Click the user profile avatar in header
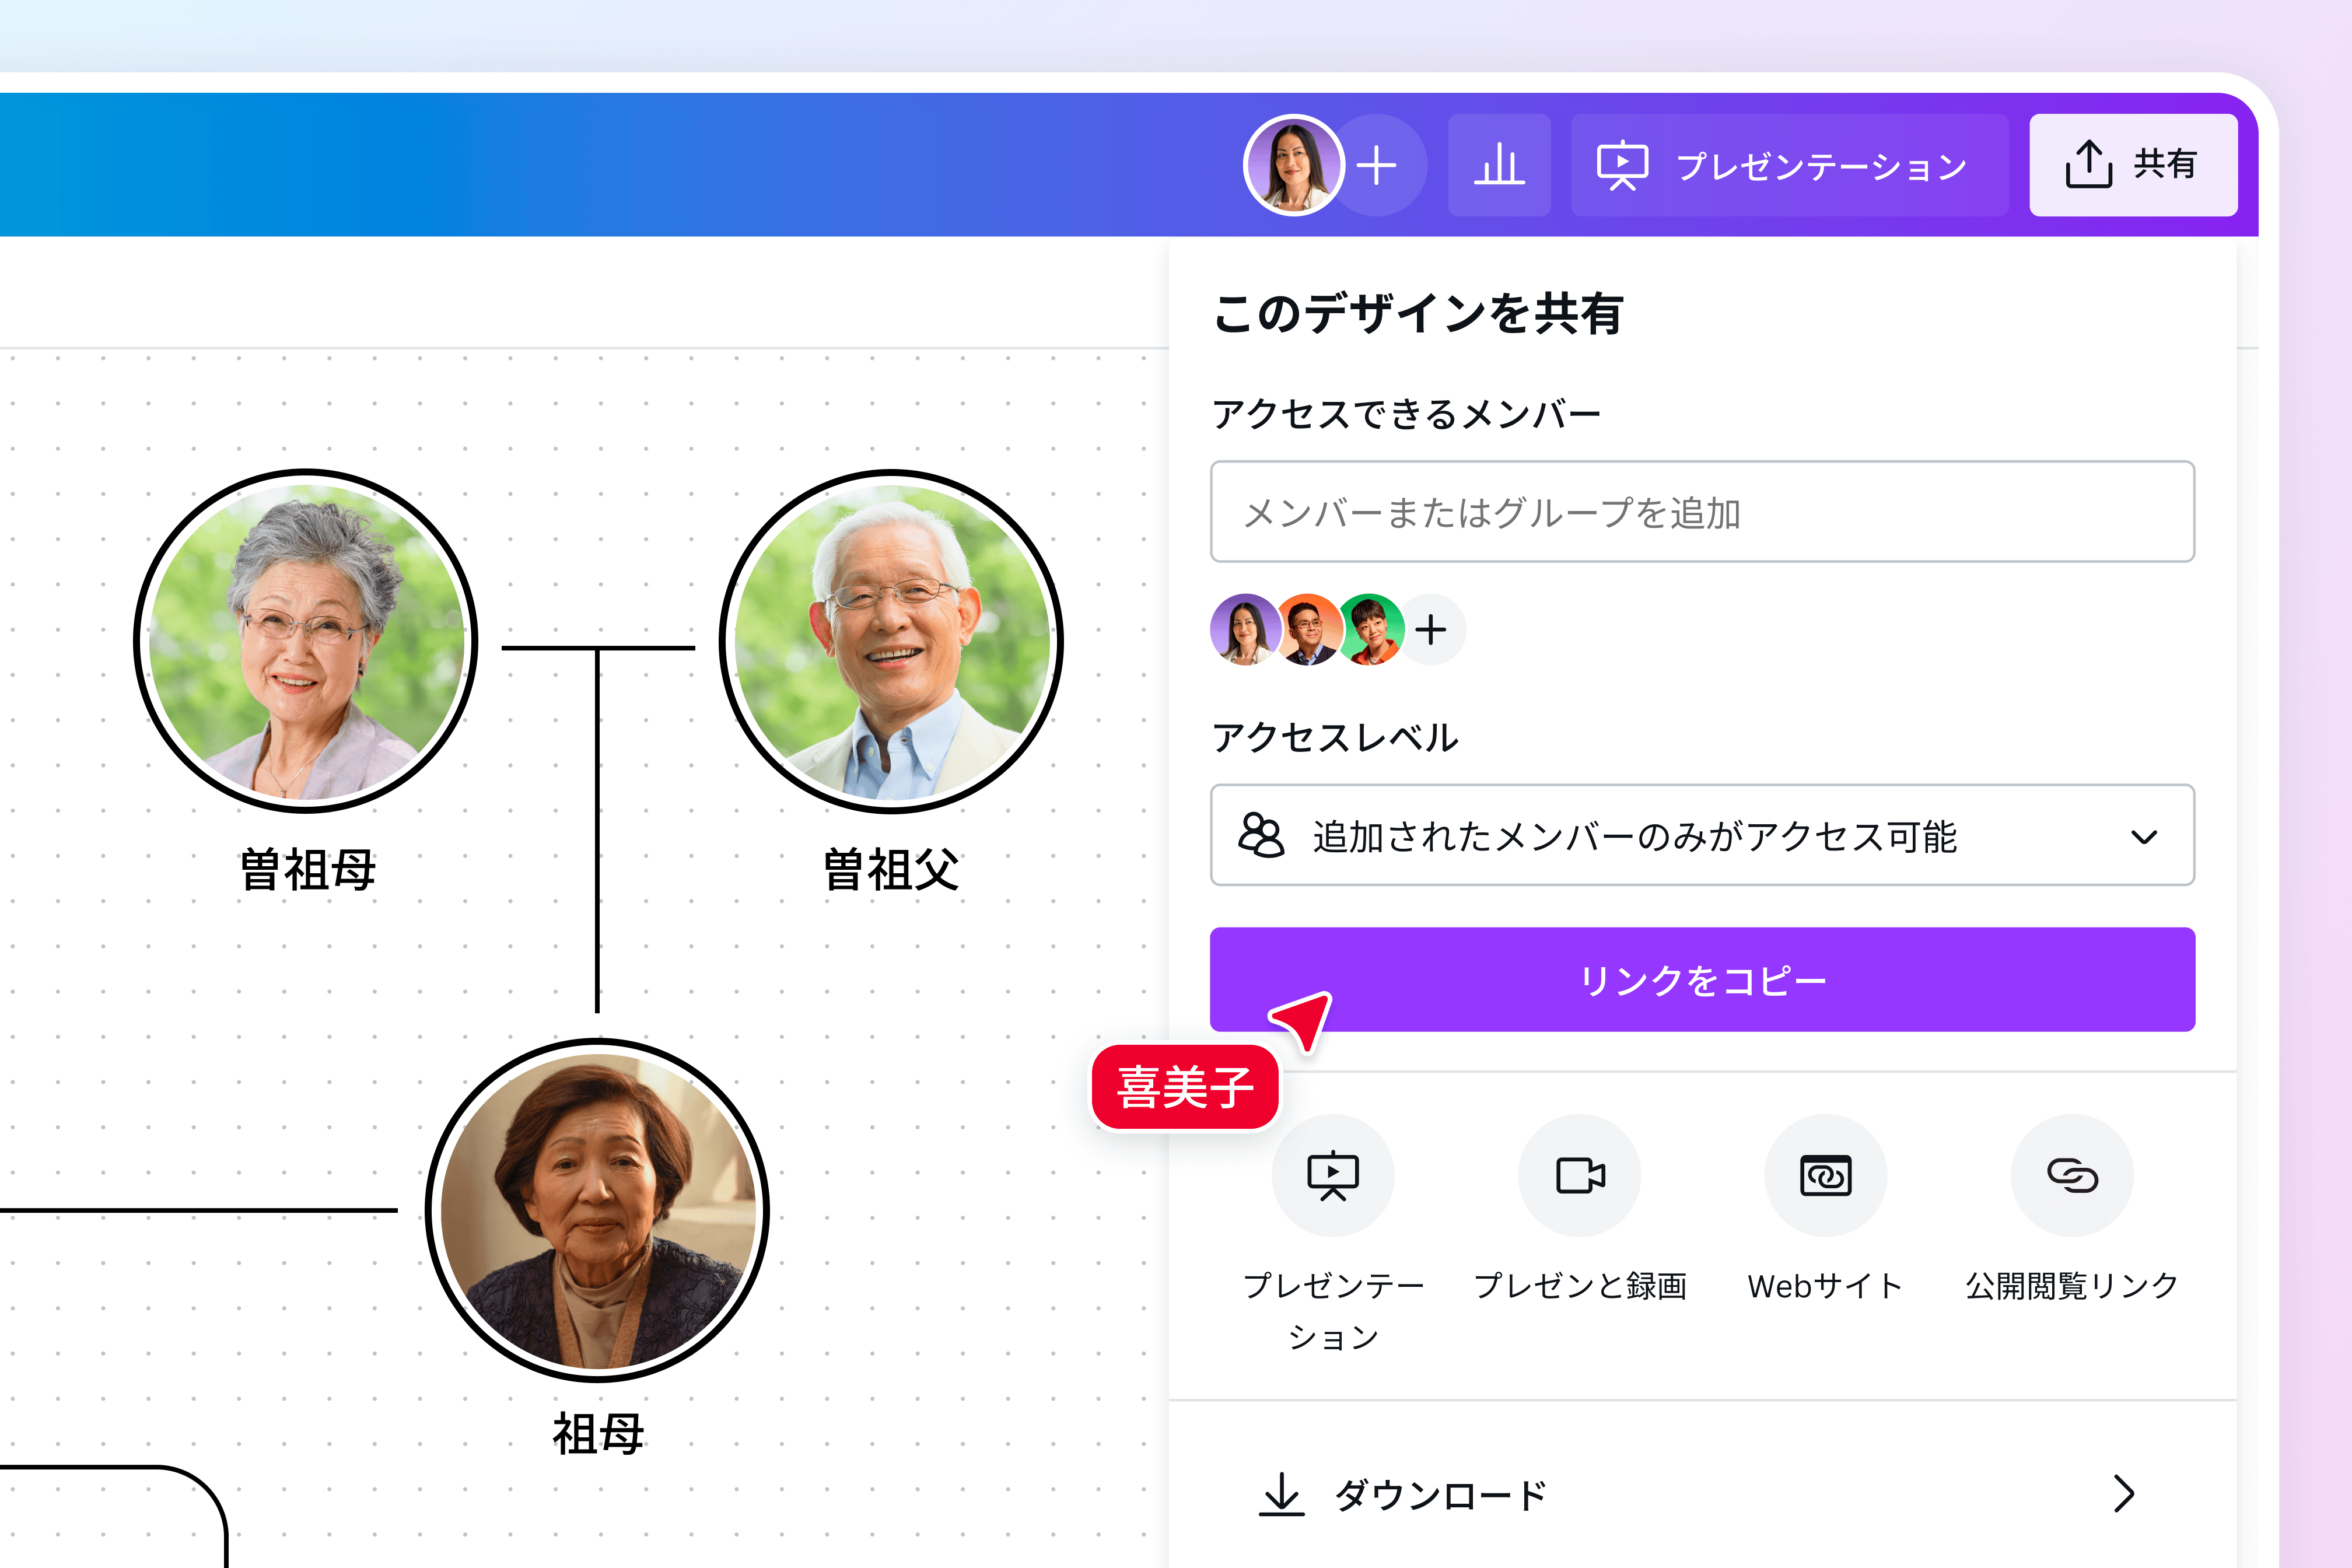Image resolution: width=2352 pixels, height=1568 pixels. click(x=1293, y=165)
